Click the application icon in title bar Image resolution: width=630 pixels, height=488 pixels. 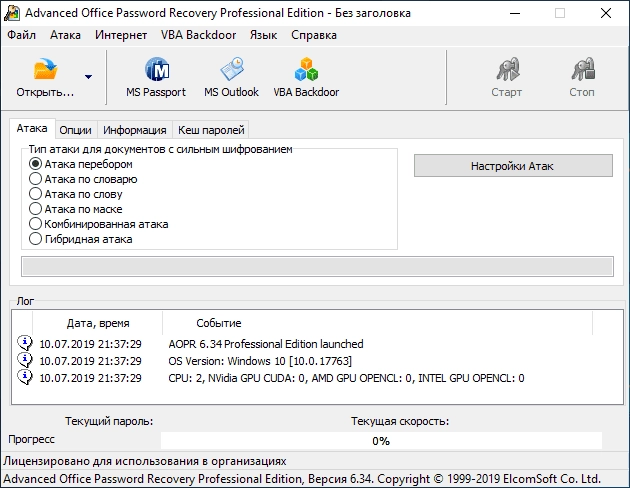pyautogui.click(x=12, y=13)
